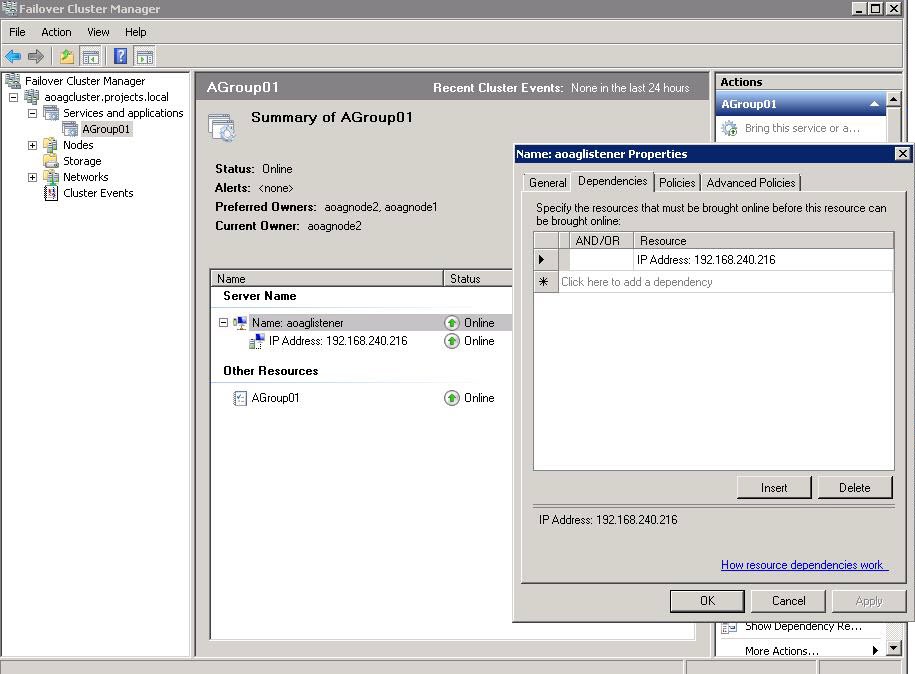Open How resource dependencies work link
The image size is (915, 674).
click(x=803, y=565)
